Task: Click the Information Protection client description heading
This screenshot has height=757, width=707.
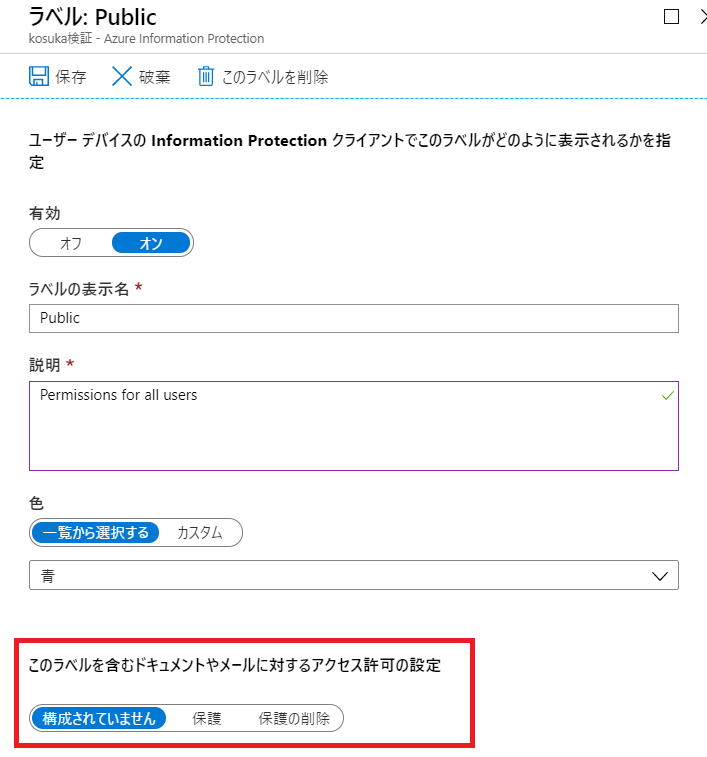Action: tap(350, 151)
